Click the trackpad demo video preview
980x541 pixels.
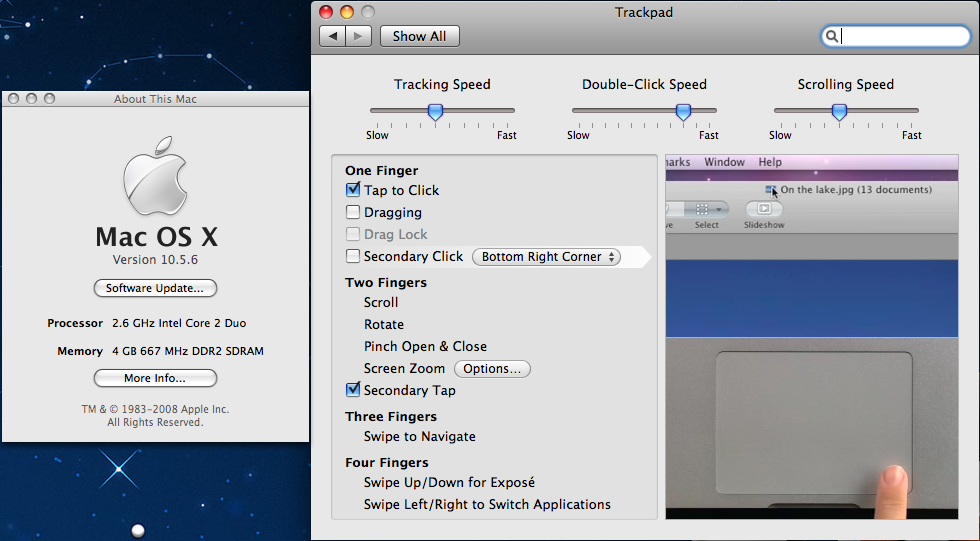[x=812, y=337]
